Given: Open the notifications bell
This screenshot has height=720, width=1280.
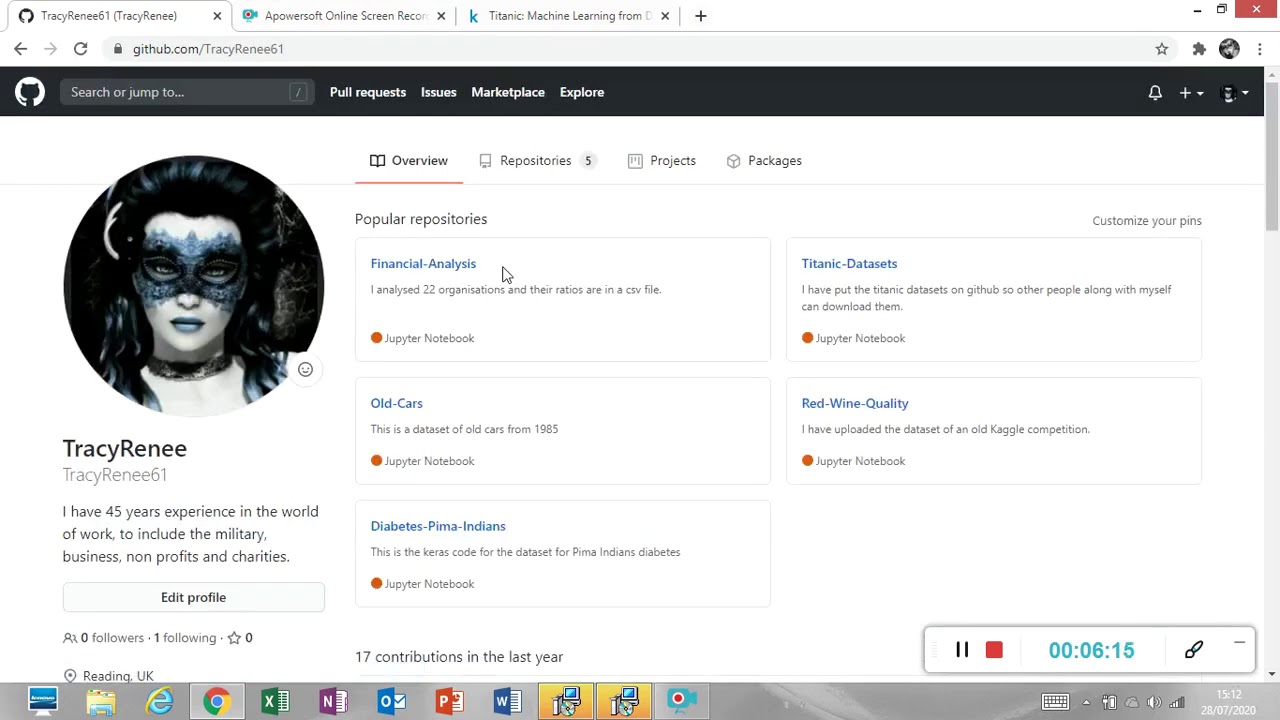Looking at the screenshot, I should 1155,92.
